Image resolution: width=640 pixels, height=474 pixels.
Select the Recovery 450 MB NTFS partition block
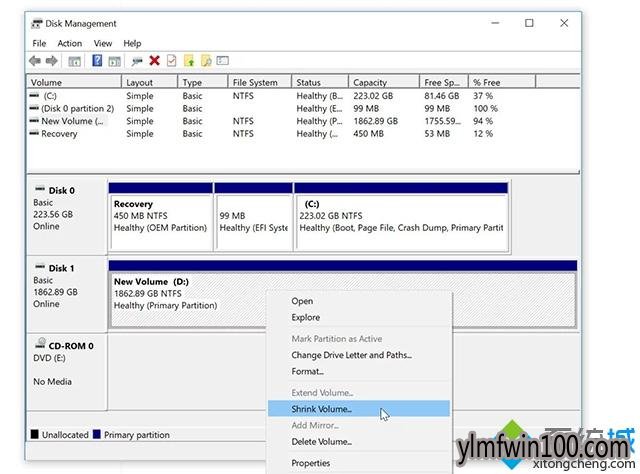click(161, 217)
